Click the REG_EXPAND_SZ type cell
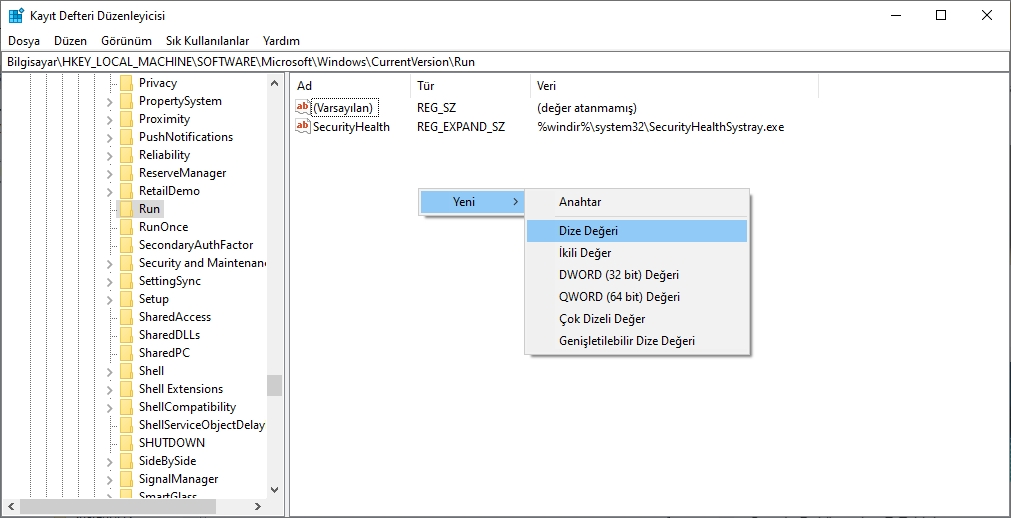The width and height of the screenshot is (1011, 518). pos(460,126)
